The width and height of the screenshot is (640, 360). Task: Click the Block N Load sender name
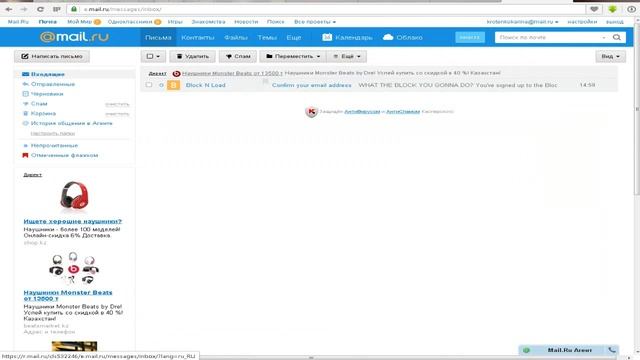(x=205, y=85)
